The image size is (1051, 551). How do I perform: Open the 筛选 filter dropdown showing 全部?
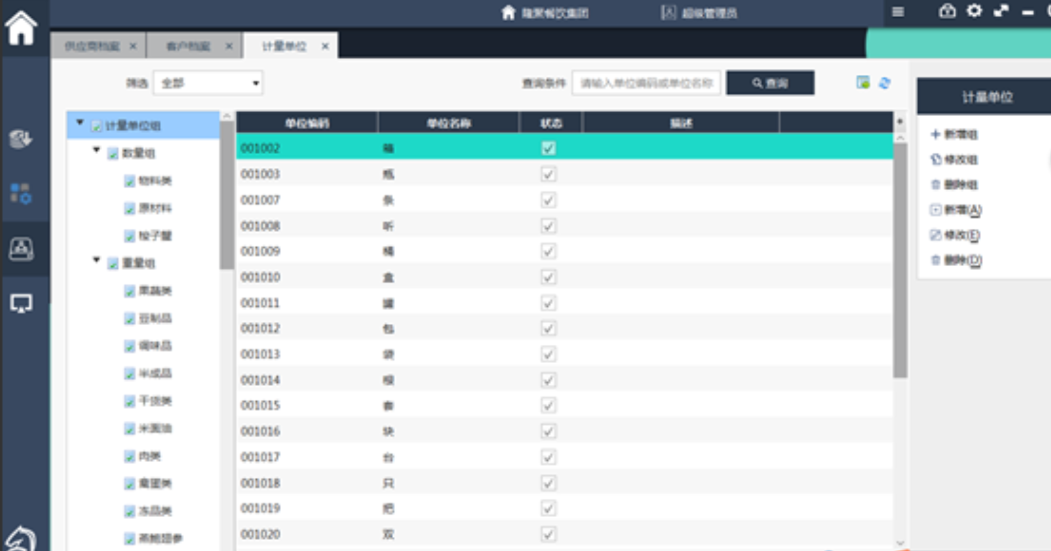pos(208,84)
